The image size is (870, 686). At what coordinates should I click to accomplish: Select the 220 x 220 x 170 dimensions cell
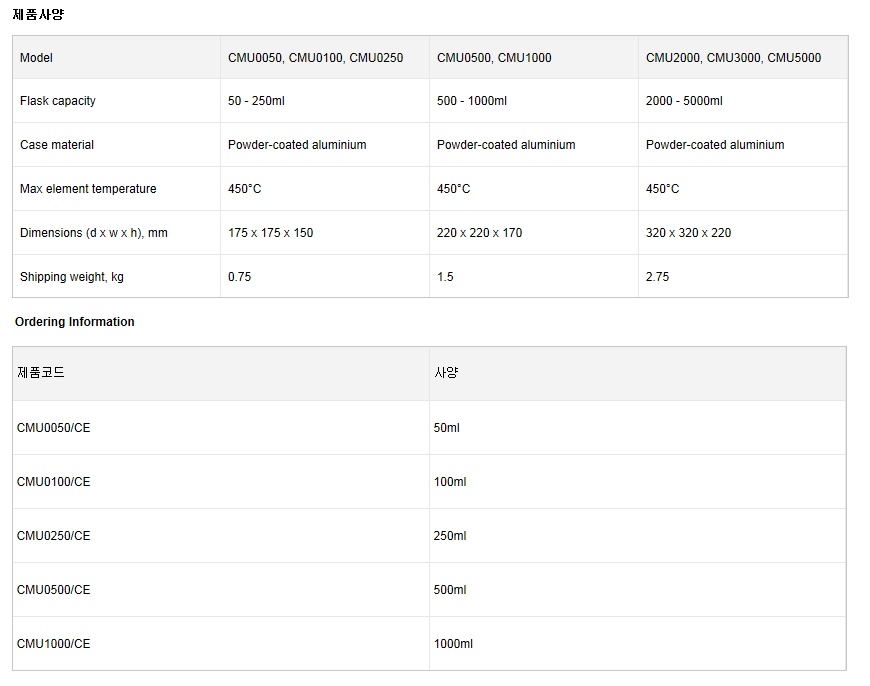(x=534, y=233)
